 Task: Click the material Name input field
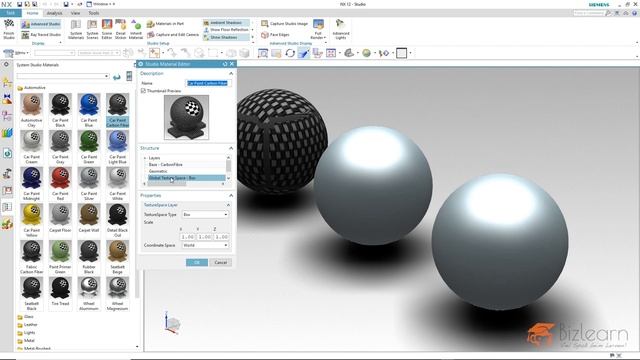click(x=209, y=83)
